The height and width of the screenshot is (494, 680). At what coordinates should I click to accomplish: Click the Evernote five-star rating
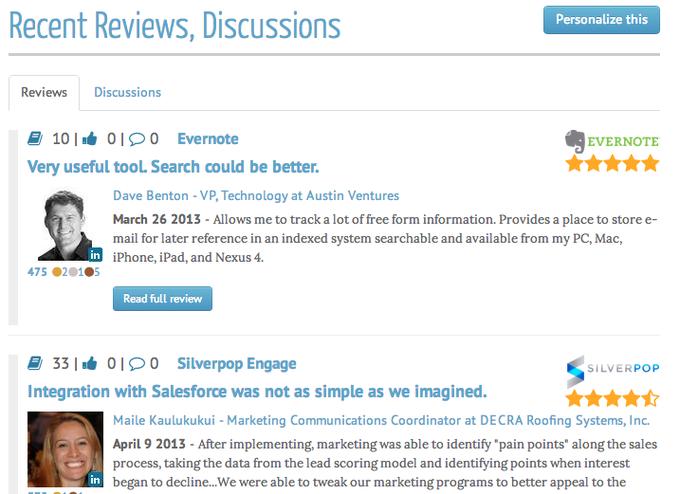click(x=612, y=164)
